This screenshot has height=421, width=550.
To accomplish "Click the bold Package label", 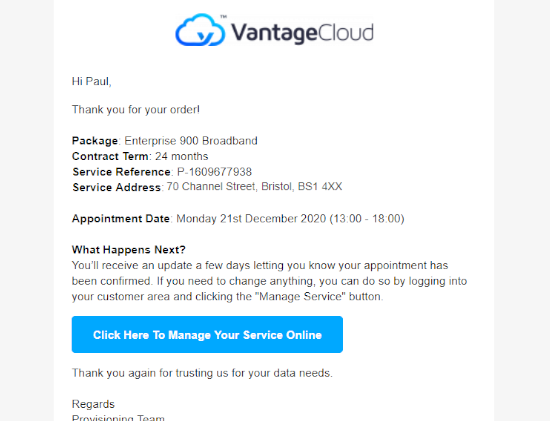I will (95, 141).
